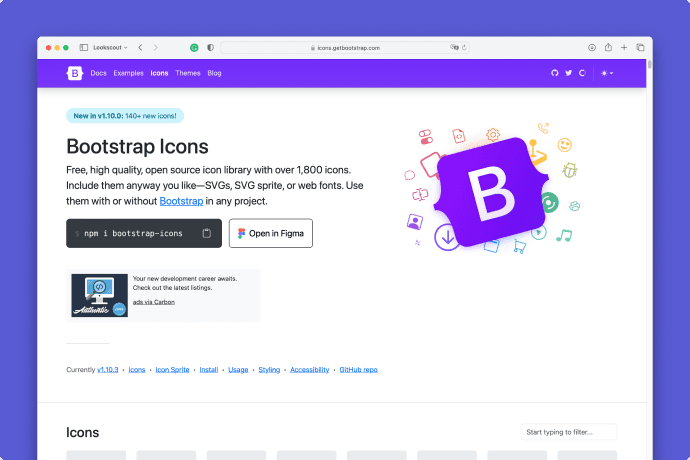Click the Bootstrap Icons heading
Viewport: 690px width, 460px height.
137,147
